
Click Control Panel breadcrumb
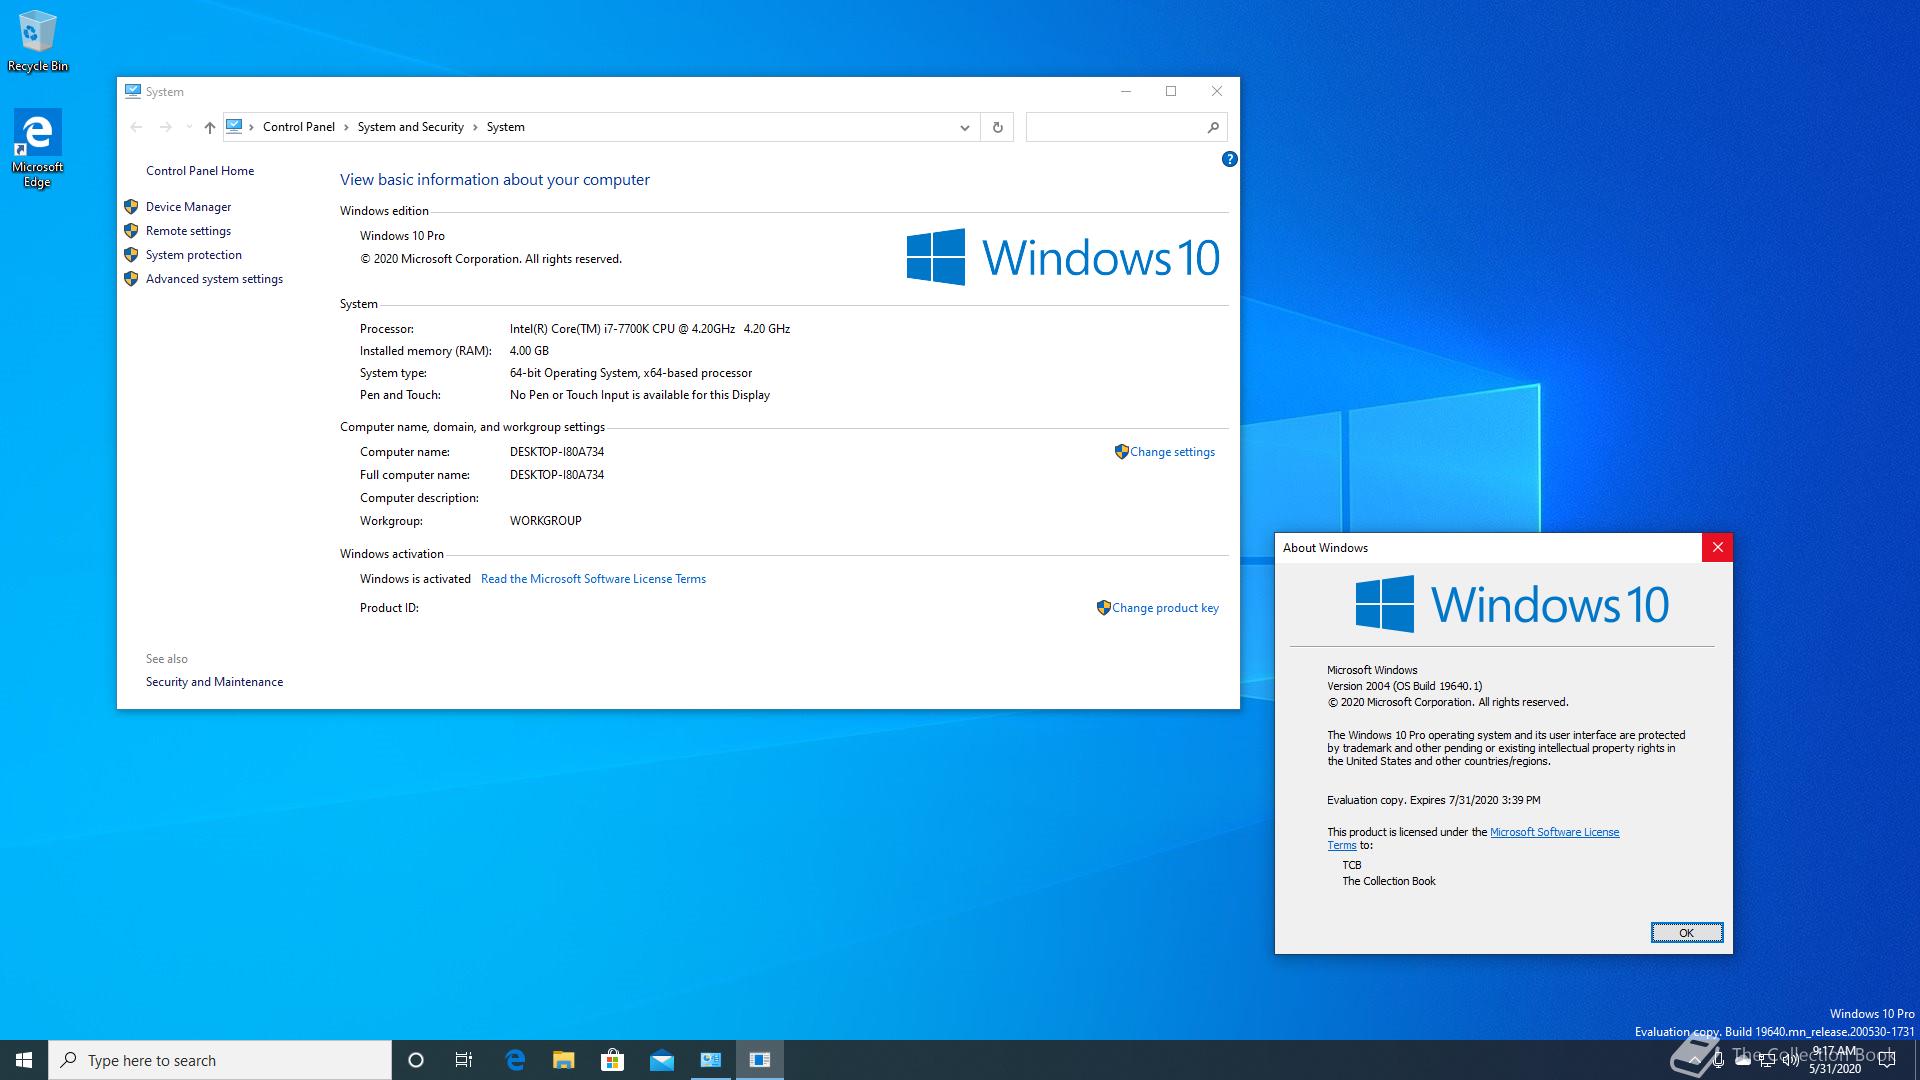(298, 127)
